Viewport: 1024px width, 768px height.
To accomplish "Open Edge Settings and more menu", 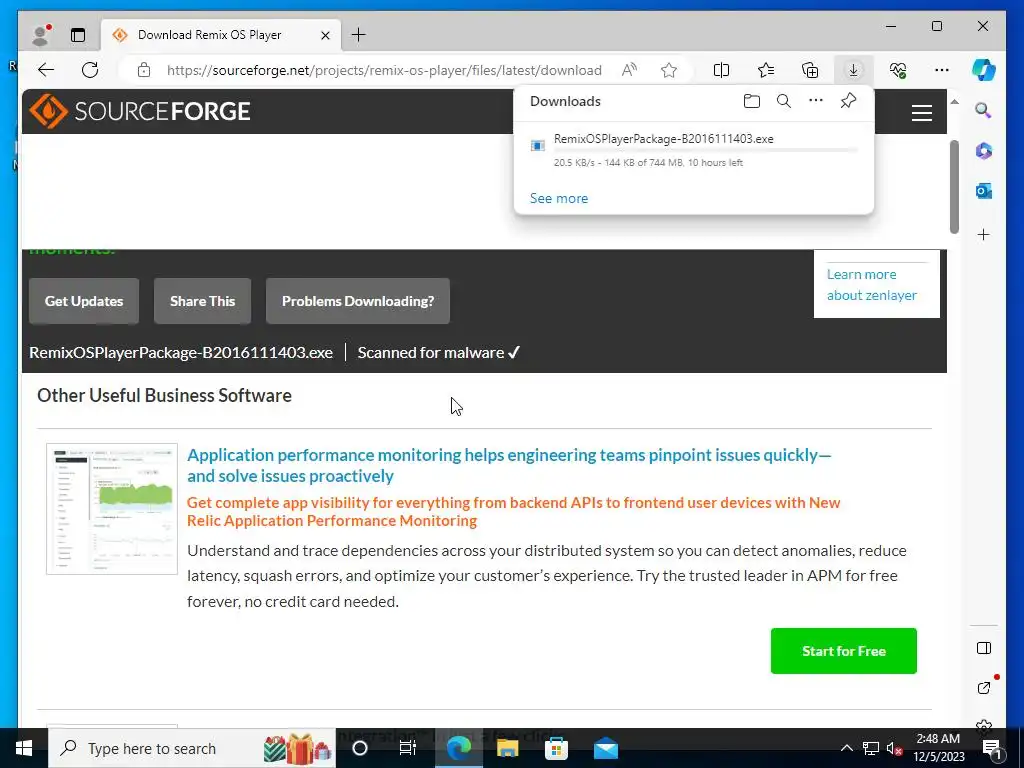I will 942,70.
